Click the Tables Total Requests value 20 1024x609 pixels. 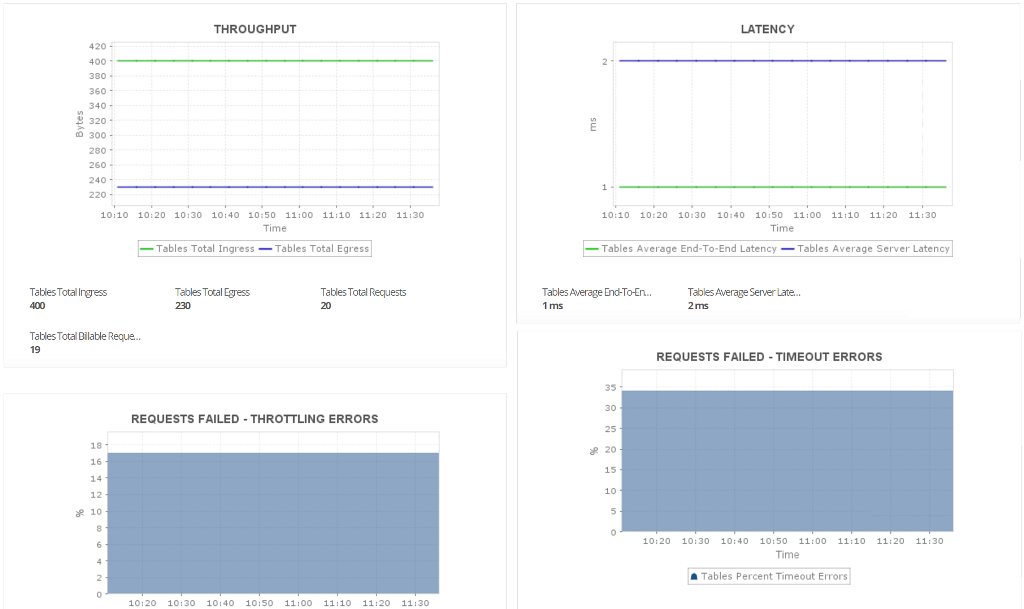326,305
